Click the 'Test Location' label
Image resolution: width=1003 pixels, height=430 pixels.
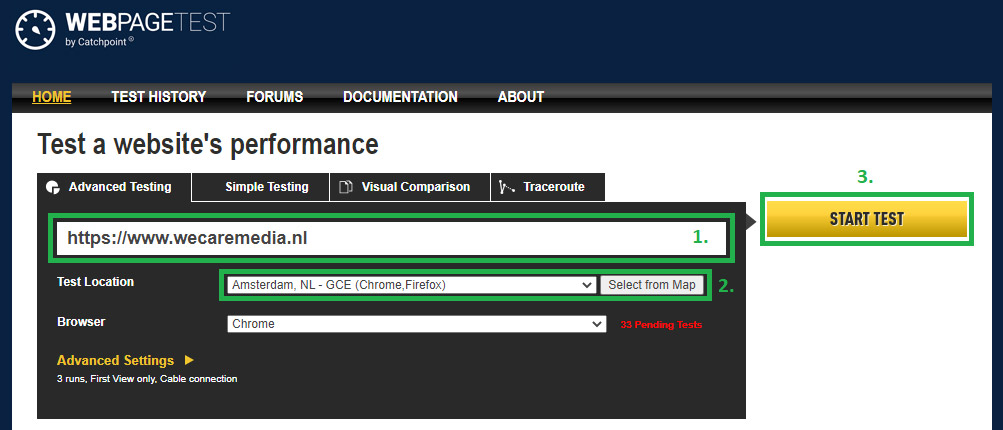pos(95,282)
